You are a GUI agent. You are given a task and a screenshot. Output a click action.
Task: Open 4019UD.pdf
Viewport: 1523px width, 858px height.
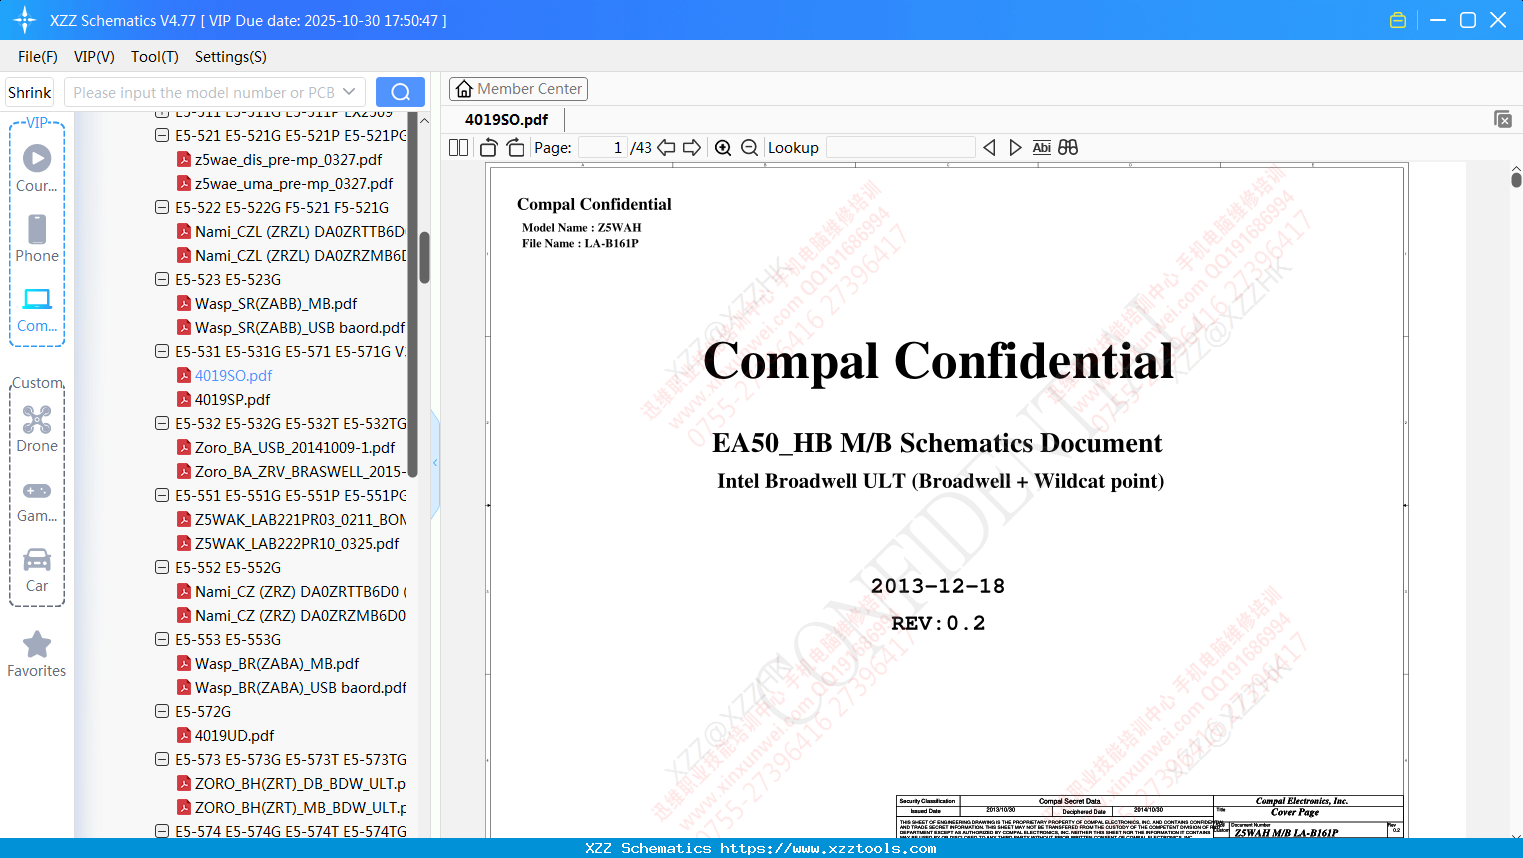click(234, 735)
